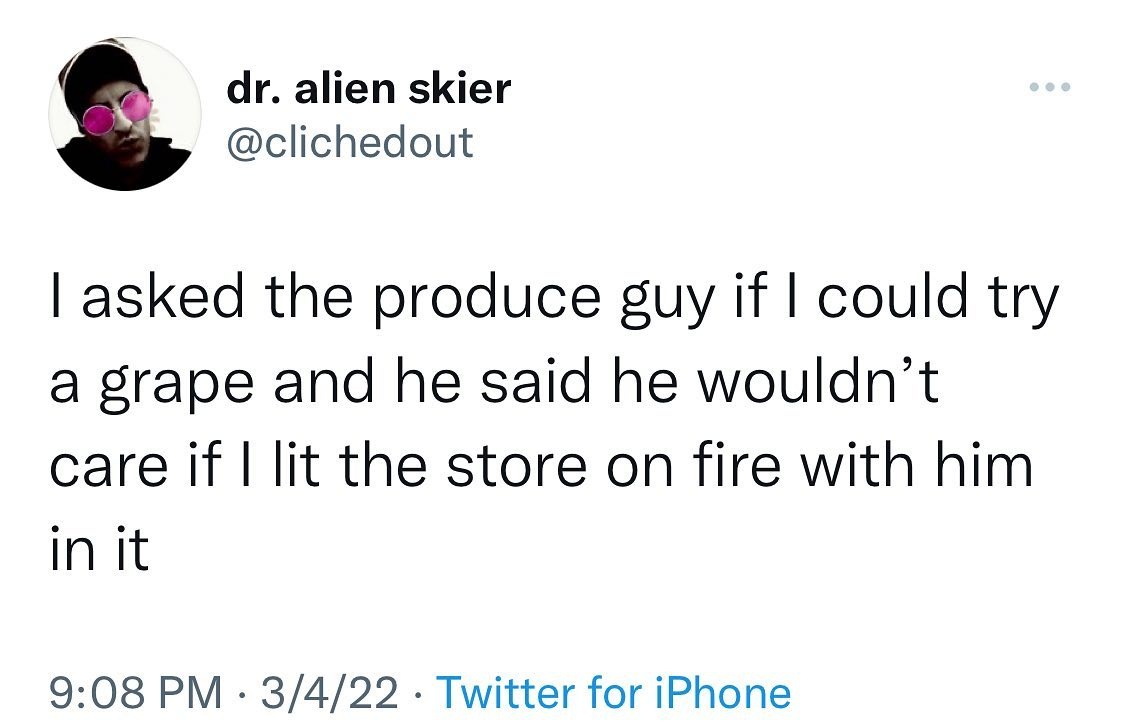Click the tweet's first line about produce guy

(x=554, y=297)
